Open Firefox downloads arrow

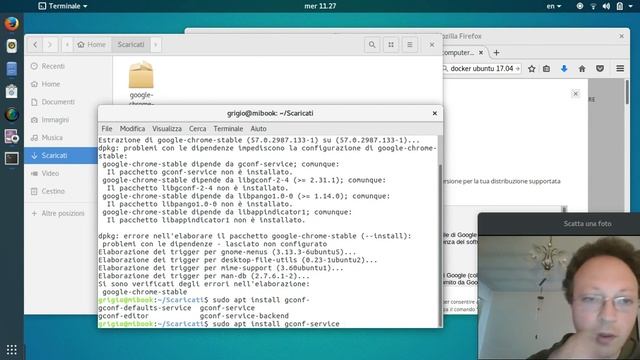tap(564, 69)
